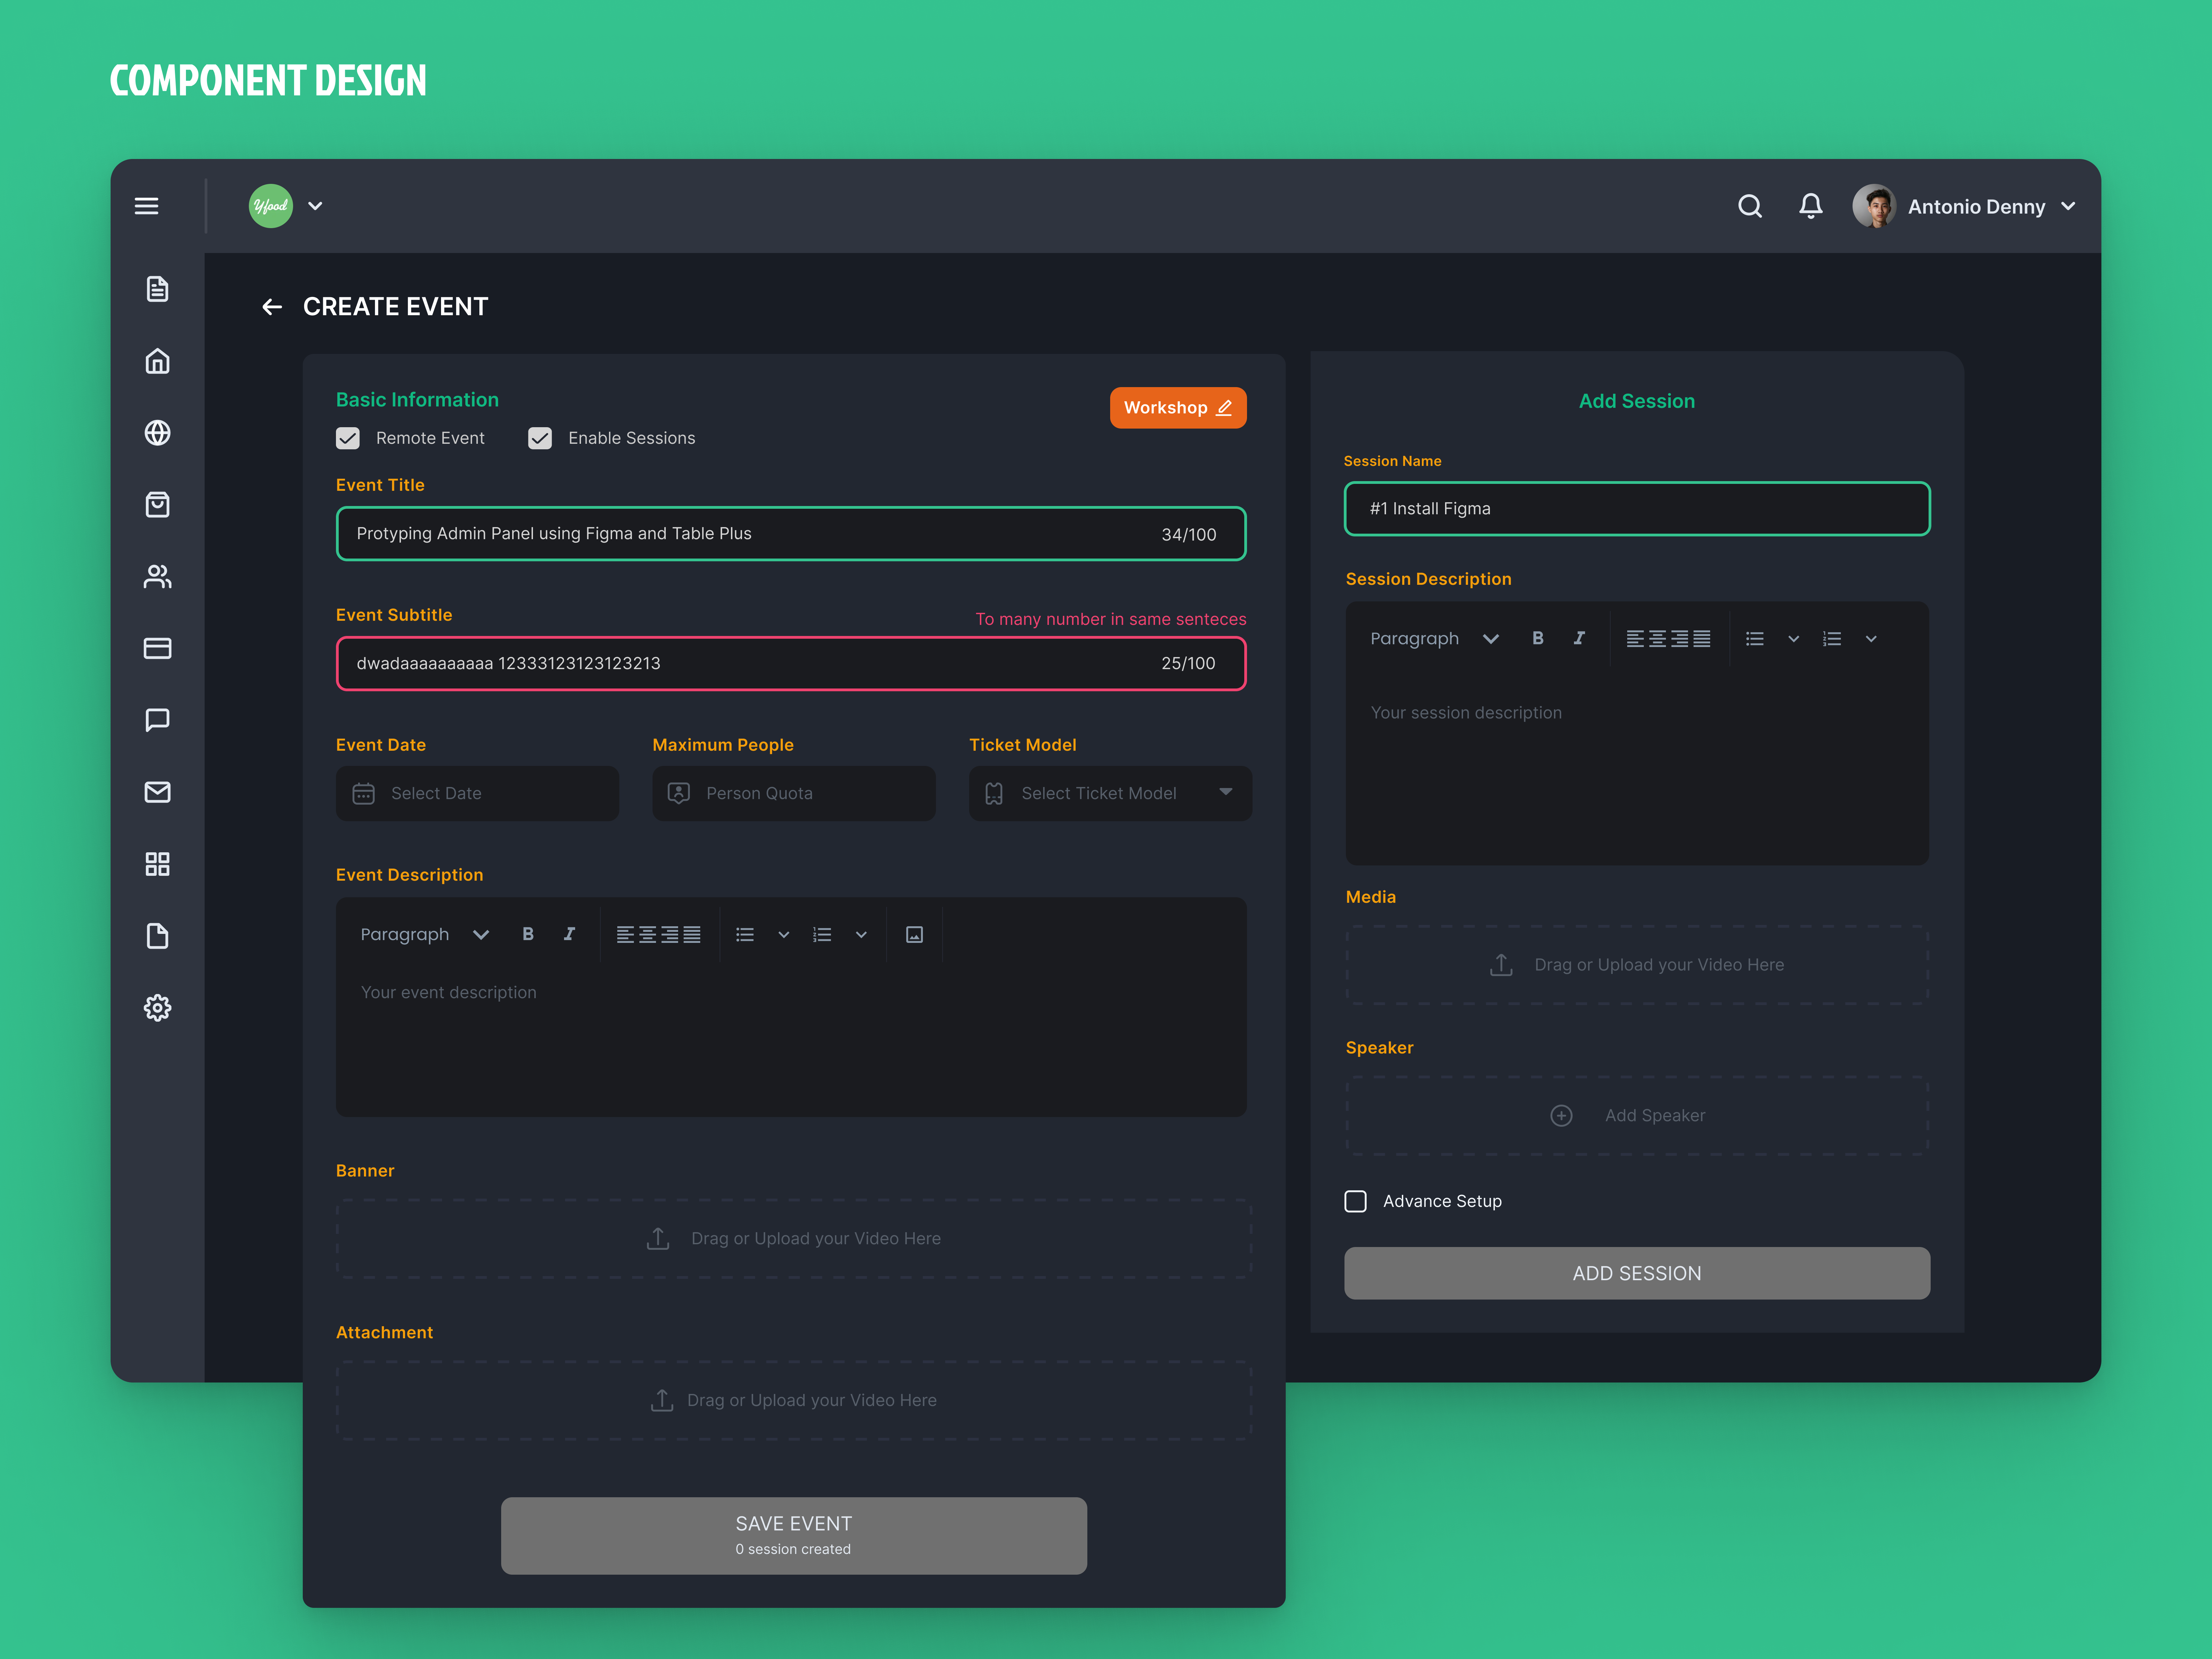Click the hamburger menu icon

[146, 206]
